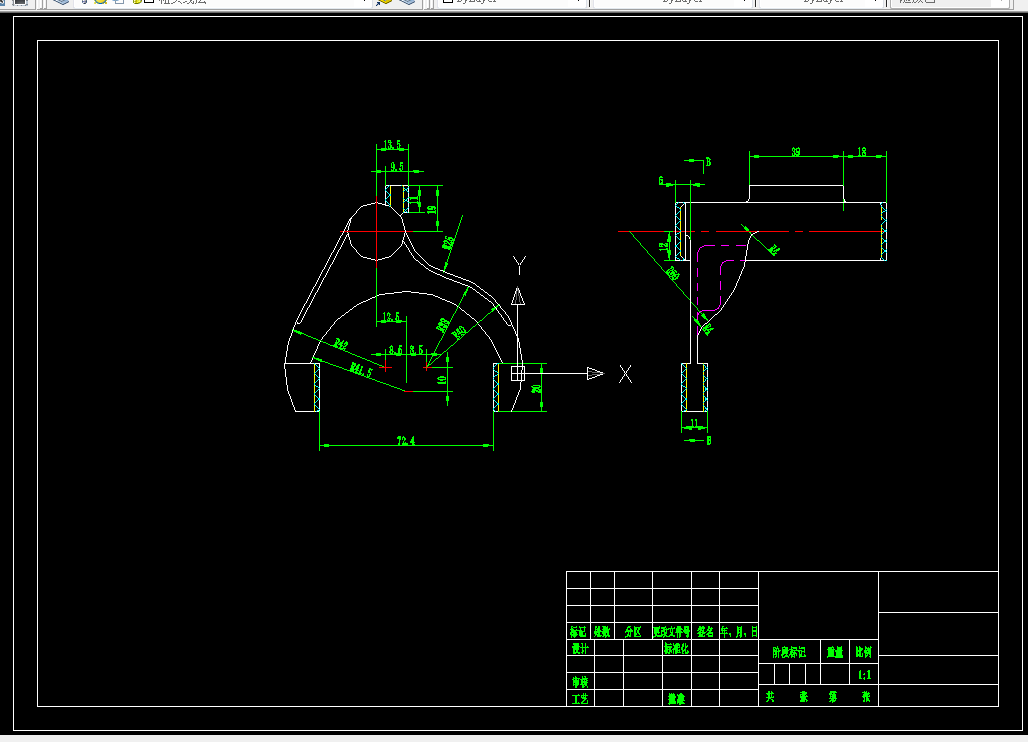The image size is (1028, 742).
Task: Select the 12.5 dimension text
Action: [391, 317]
